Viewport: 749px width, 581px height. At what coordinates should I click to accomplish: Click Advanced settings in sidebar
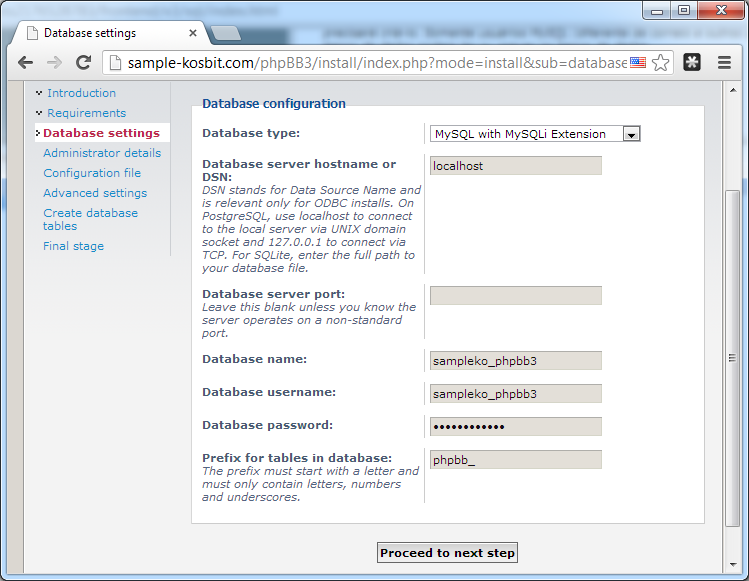point(95,193)
